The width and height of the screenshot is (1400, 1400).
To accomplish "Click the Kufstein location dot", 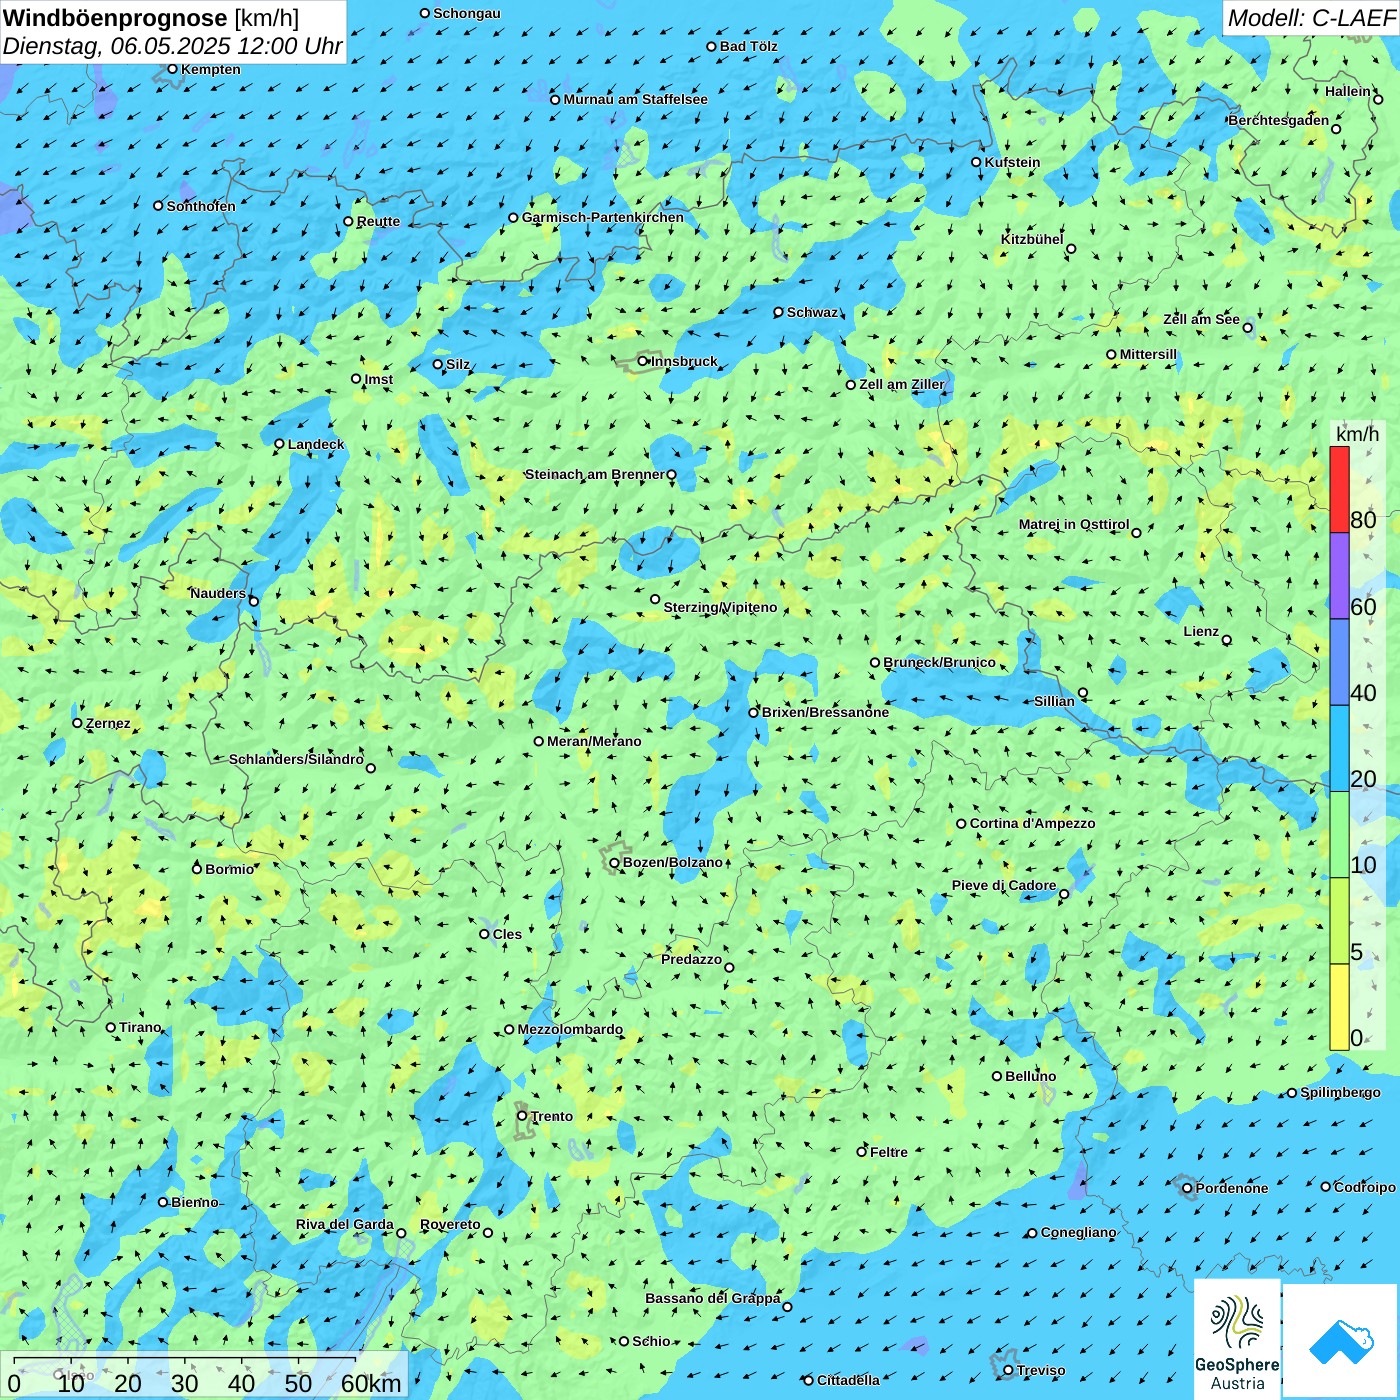I will click(977, 162).
